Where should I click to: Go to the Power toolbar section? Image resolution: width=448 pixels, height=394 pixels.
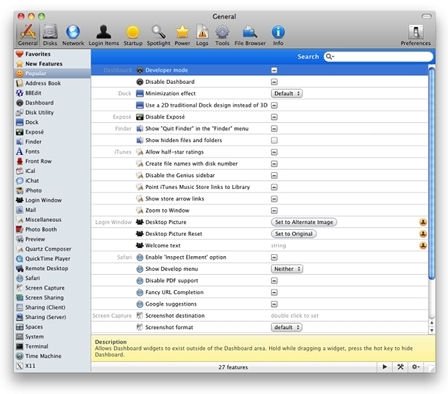pos(182,35)
